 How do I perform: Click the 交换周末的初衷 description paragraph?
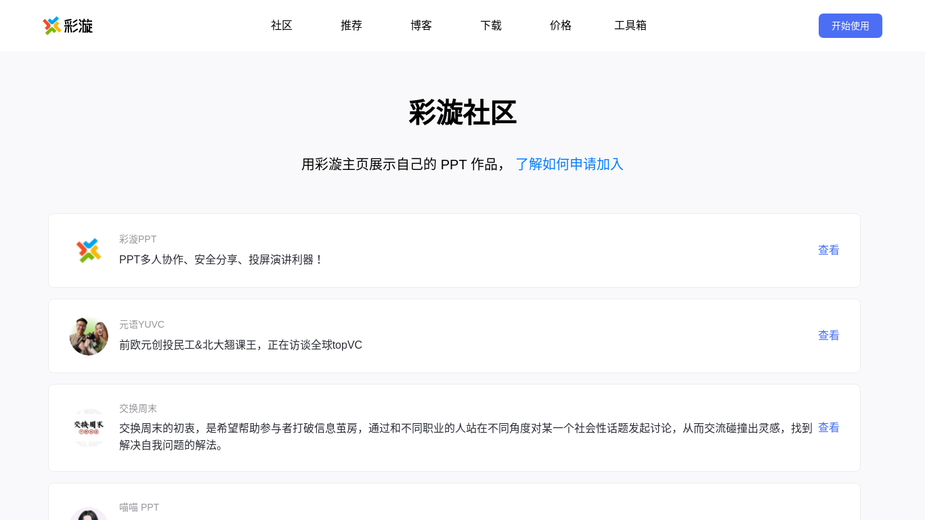[x=466, y=436]
